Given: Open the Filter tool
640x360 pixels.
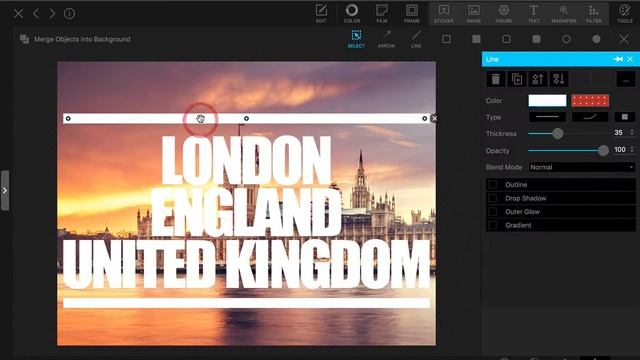Looking at the screenshot, I should point(593,13).
